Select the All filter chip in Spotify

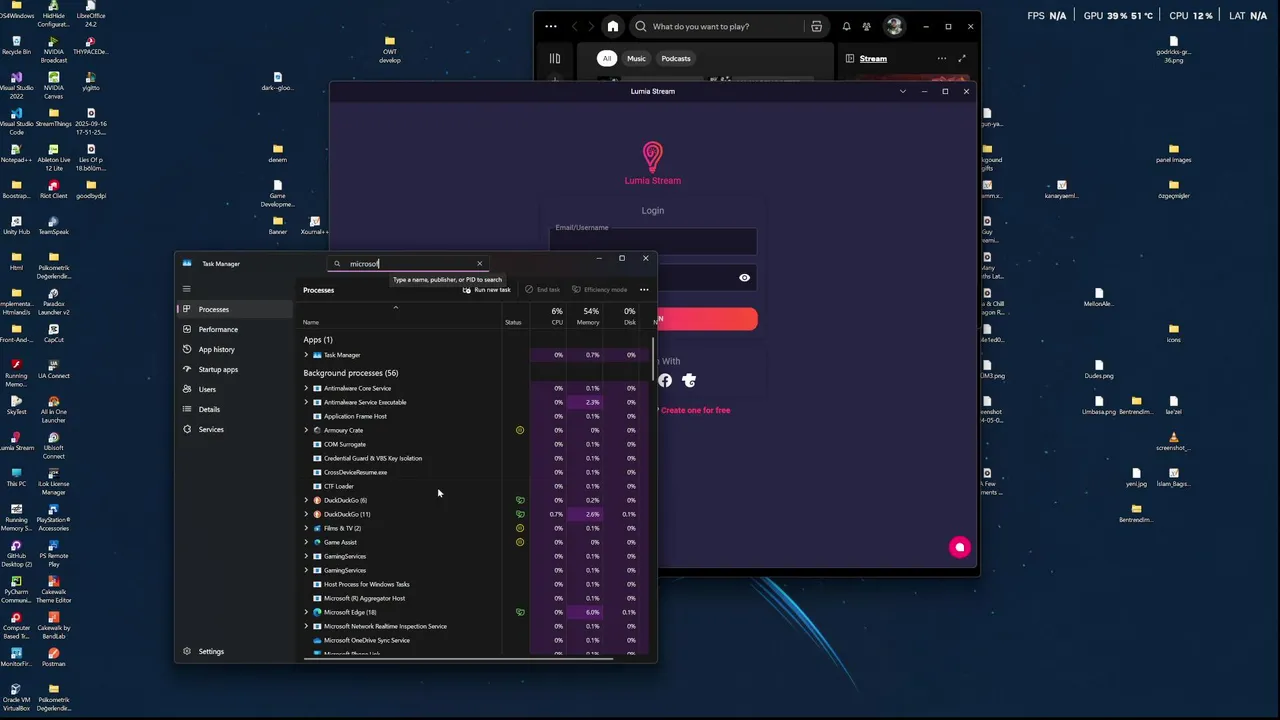[x=607, y=58]
